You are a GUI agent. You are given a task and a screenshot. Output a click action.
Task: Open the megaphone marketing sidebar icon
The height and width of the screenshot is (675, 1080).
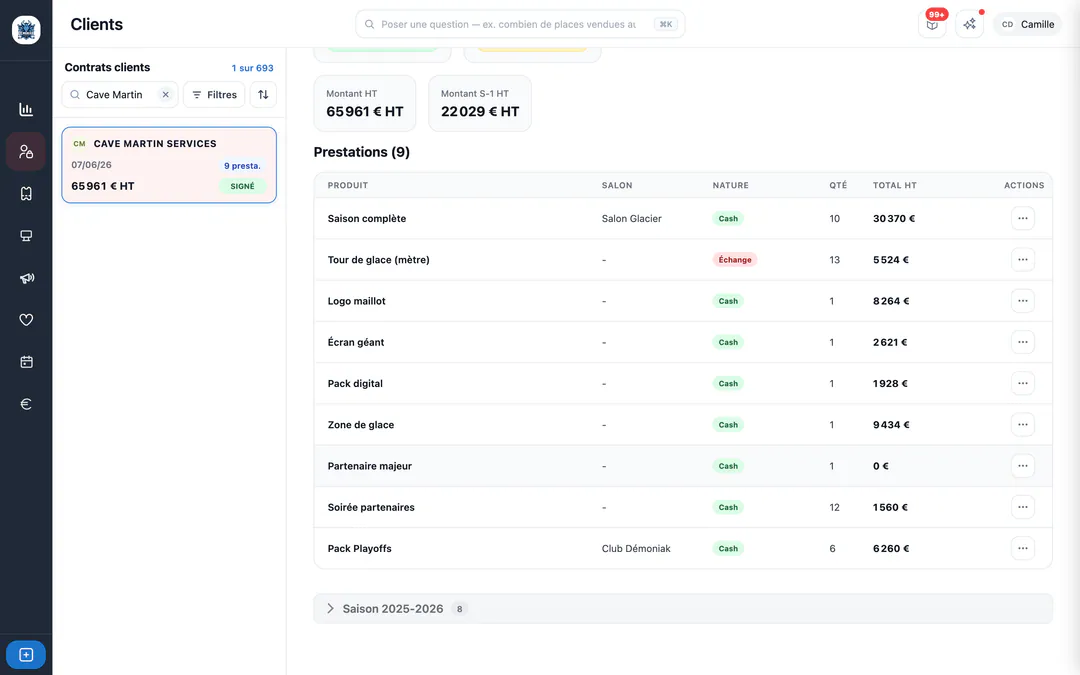[x=26, y=278]
